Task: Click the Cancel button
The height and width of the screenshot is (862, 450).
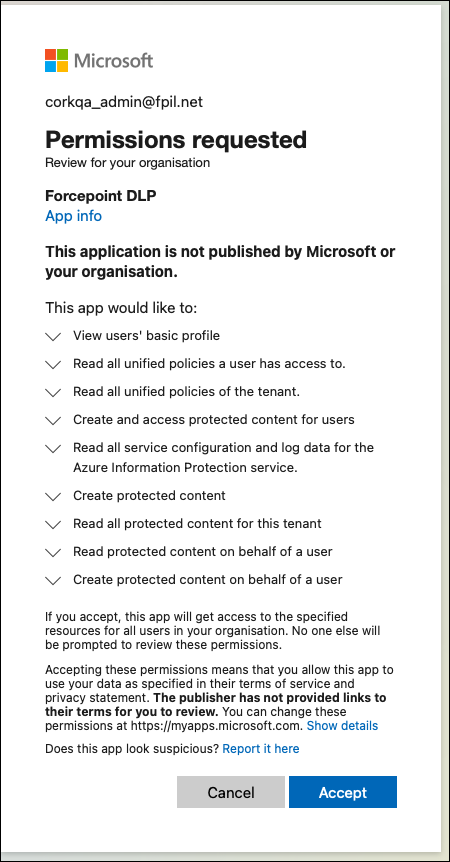Action: click(231, 792)
